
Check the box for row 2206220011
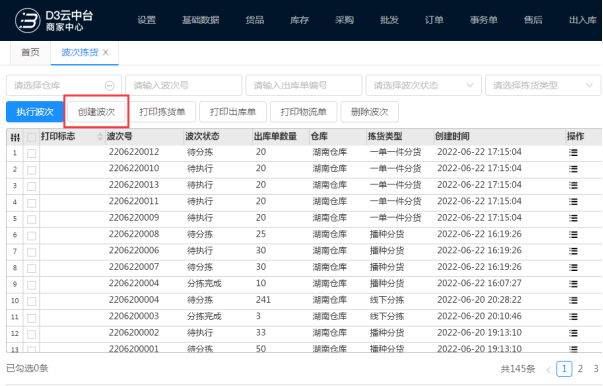32,203
